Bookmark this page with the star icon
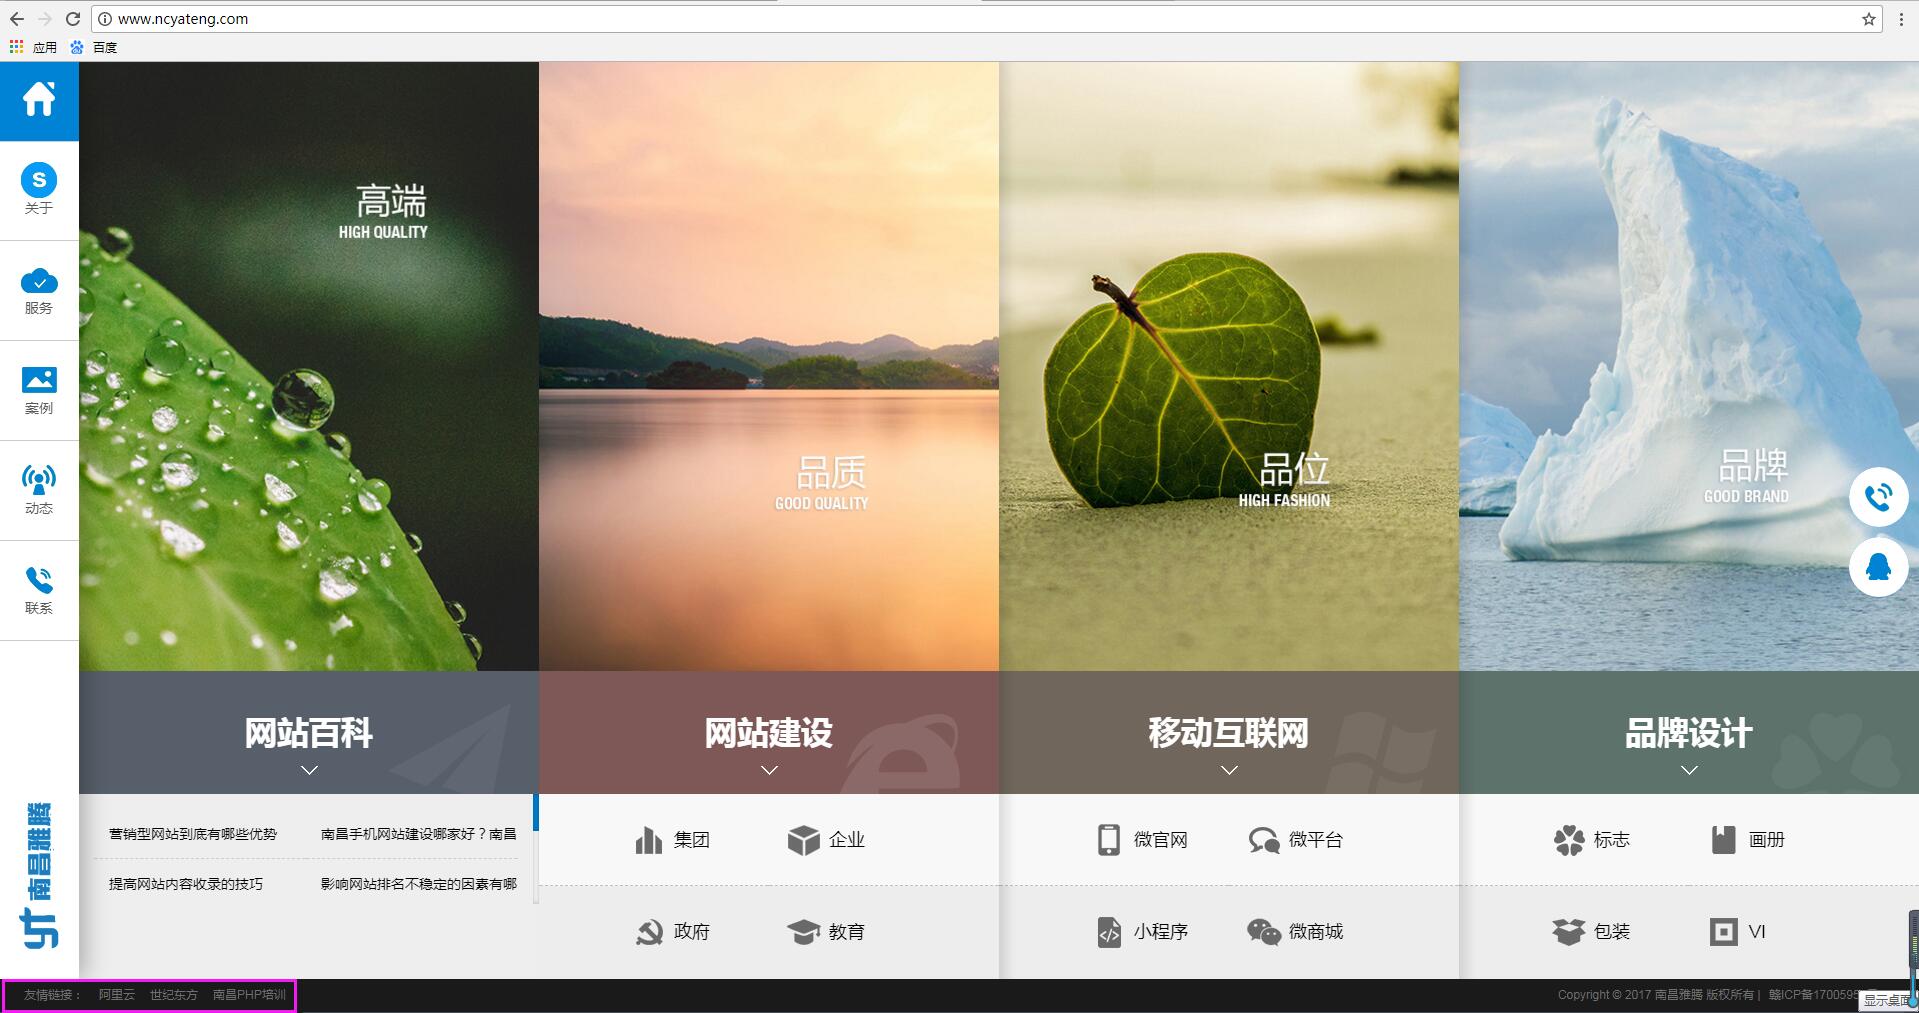This screenshot has height=1013, width=1919. [1868, 19]
